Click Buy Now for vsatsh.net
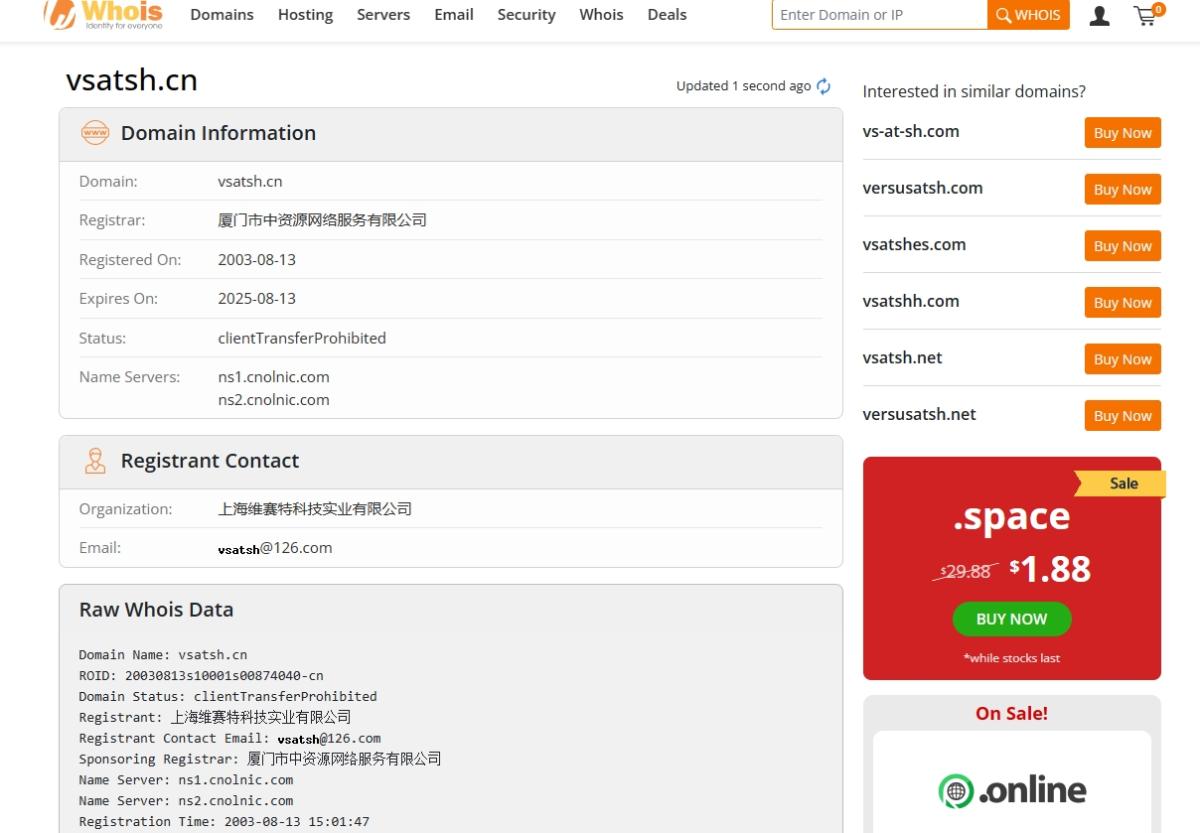The image size is (1200, 833). 1122,359
